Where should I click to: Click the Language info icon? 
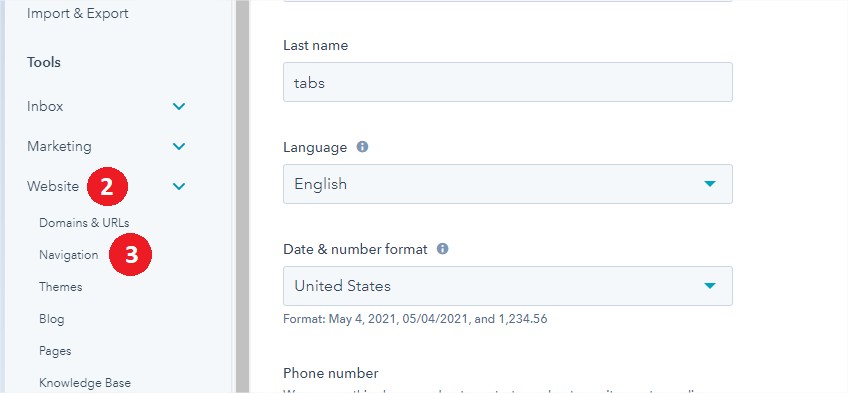point(362,147)
